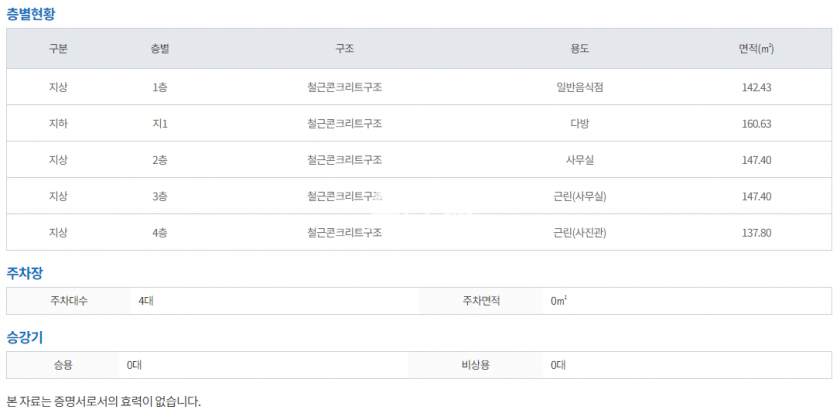
Task: Click the 층별현황 section heading
Action: (31, 14)
